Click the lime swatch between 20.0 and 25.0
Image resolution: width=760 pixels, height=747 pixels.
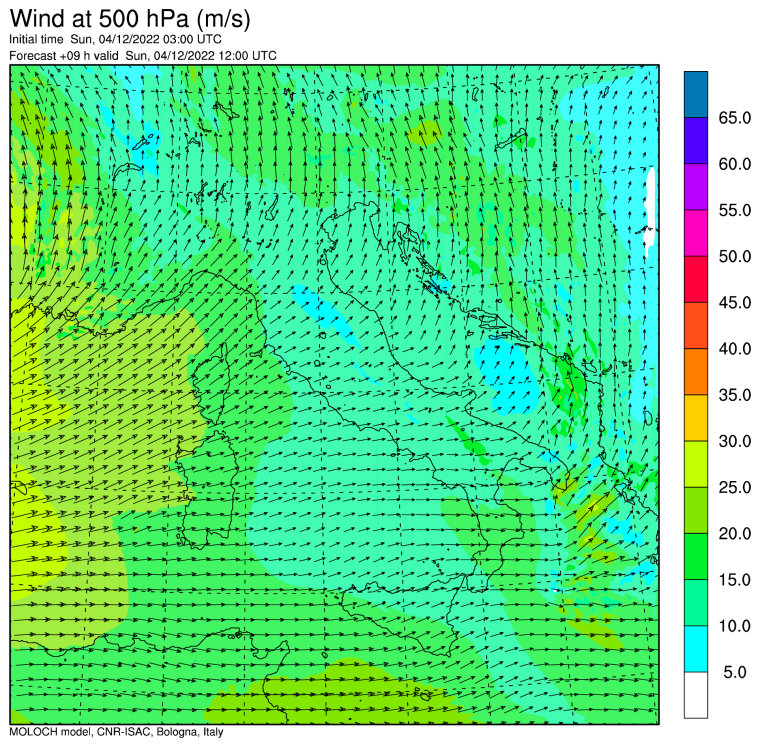(696, 510)
